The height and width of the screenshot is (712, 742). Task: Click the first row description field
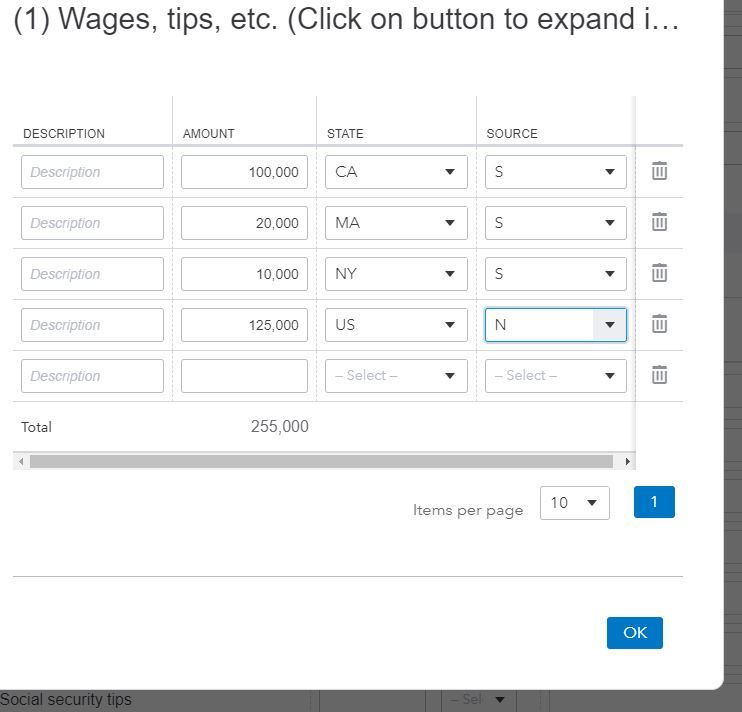(92, 172)
